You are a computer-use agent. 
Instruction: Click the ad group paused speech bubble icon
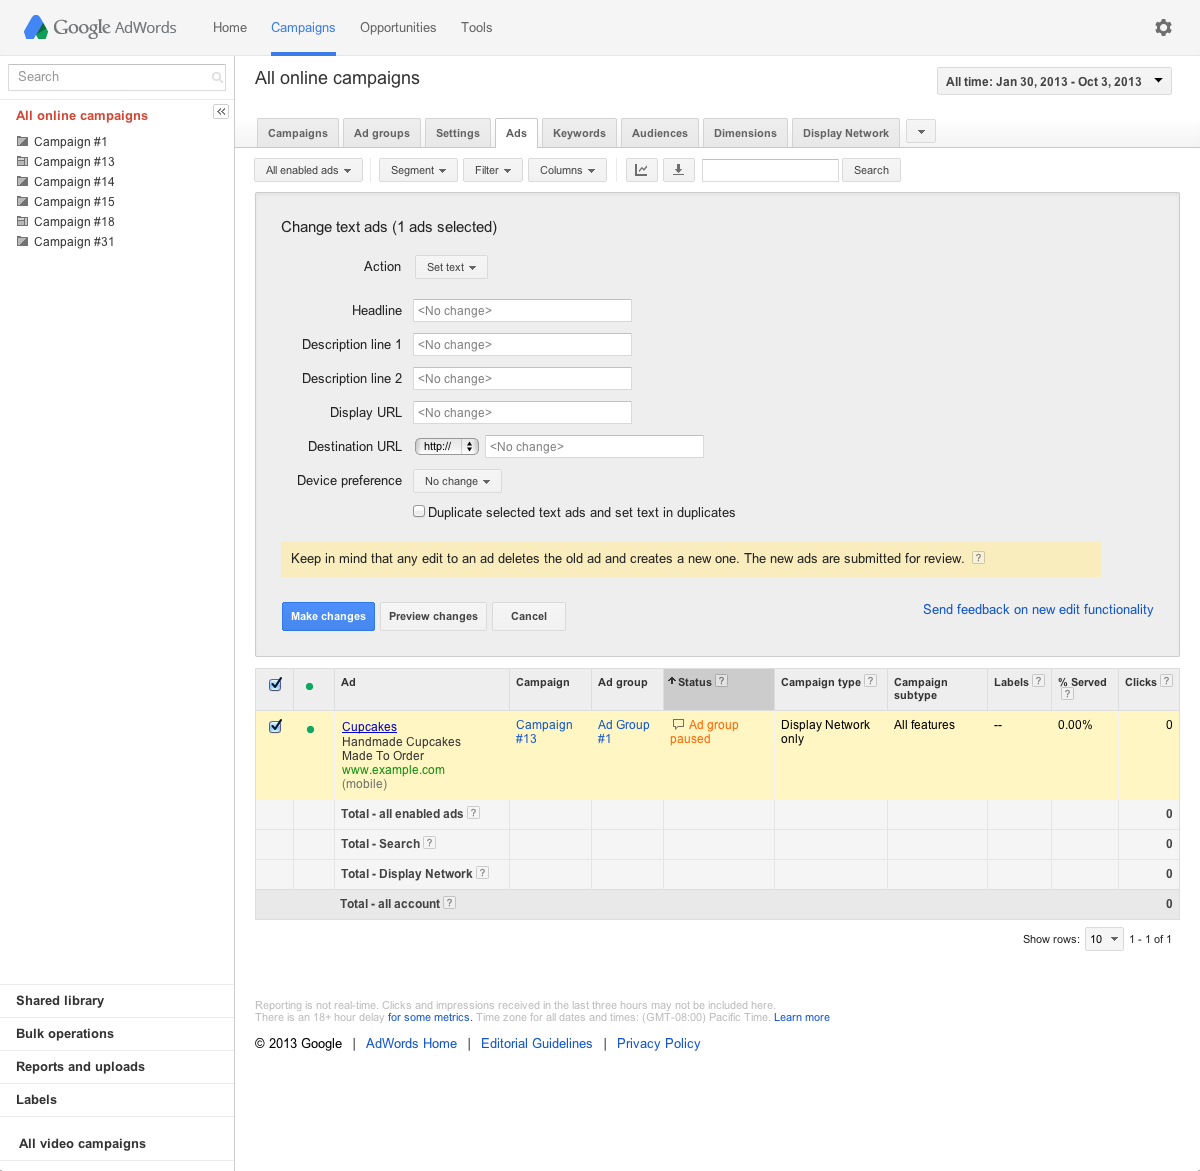pos(678,724)
